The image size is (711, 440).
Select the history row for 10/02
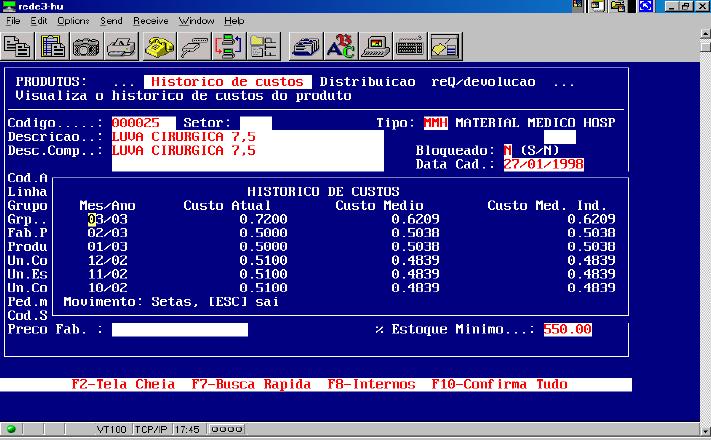[351, 288]
